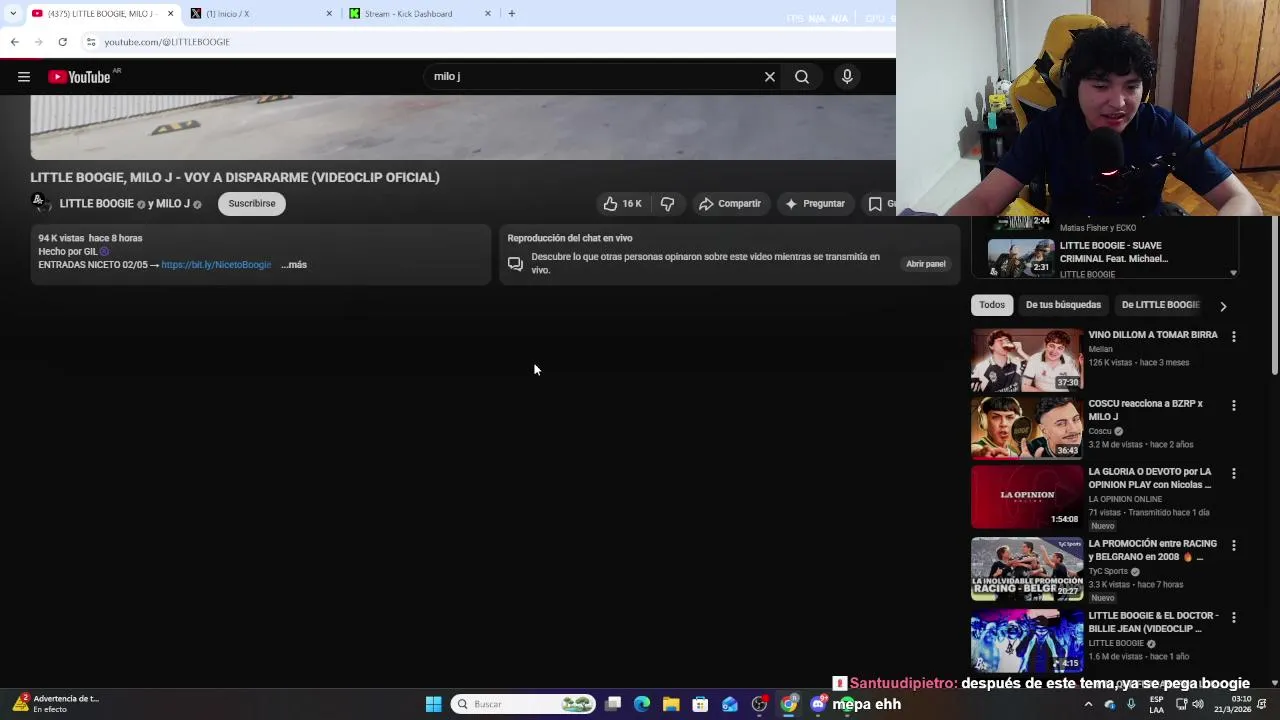Select the De tus búsquedas chip

(1063, 305)
